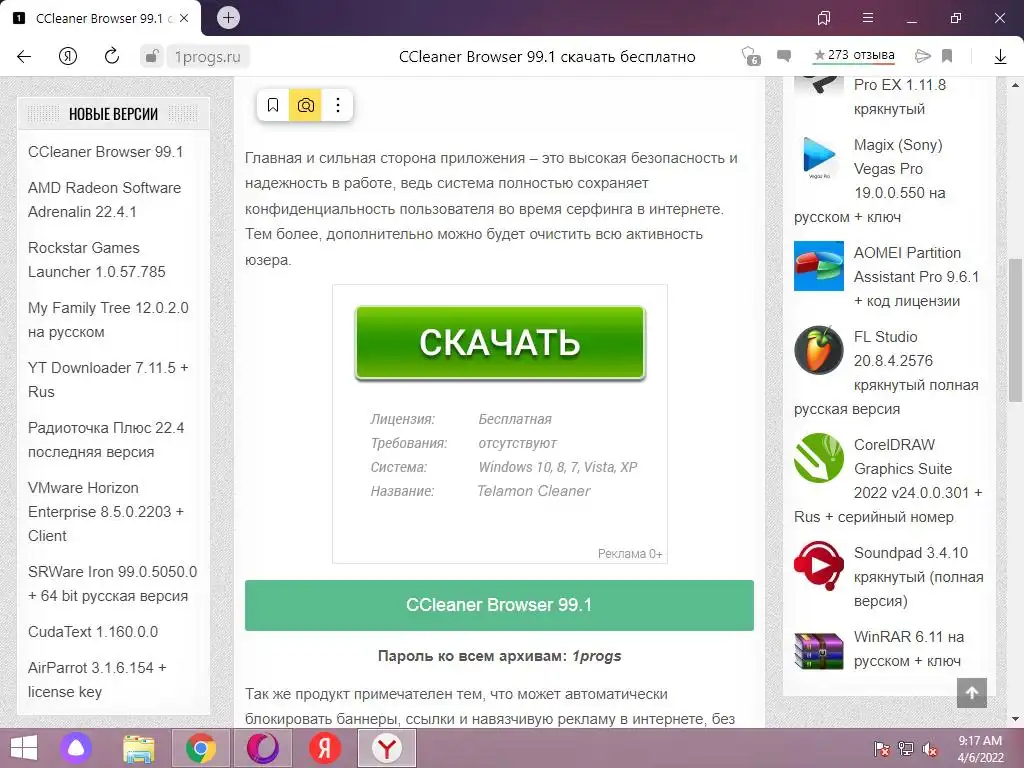
Task: Click the CorelDRAW green balloon icon
Action: tap(818, 458)
